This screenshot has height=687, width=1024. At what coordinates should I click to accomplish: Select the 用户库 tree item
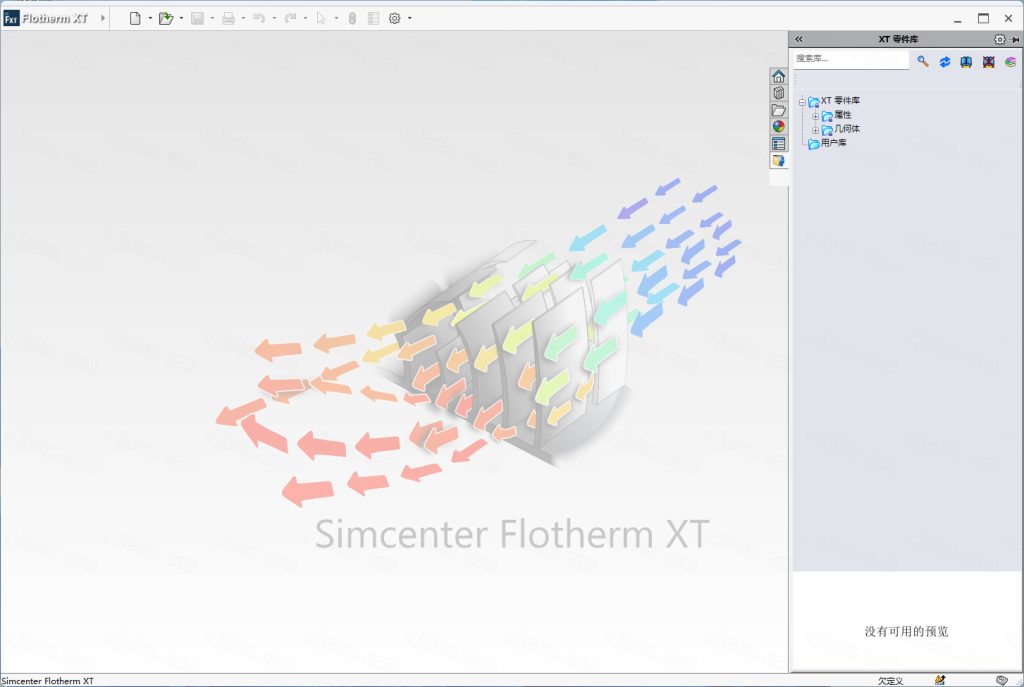click(x=833, y=144)
